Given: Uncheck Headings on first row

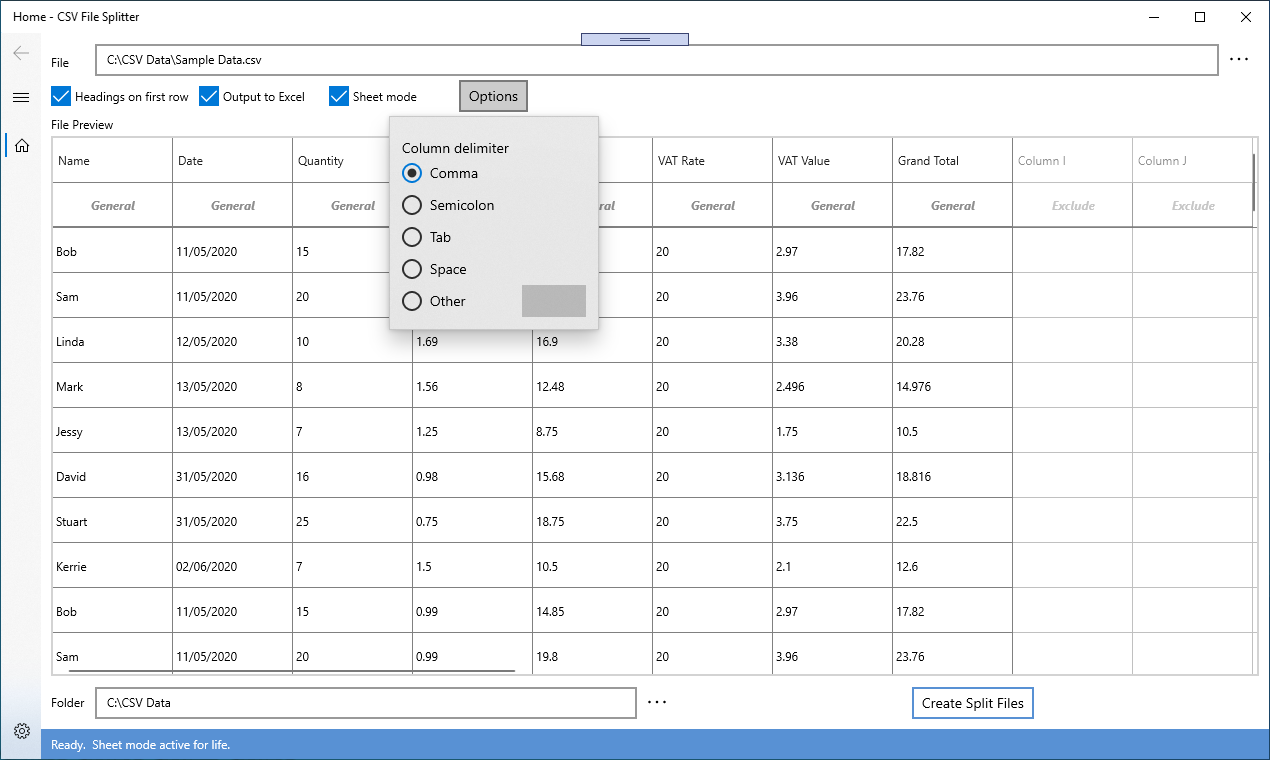Looking at the screenshot, I should coord(60,96).
